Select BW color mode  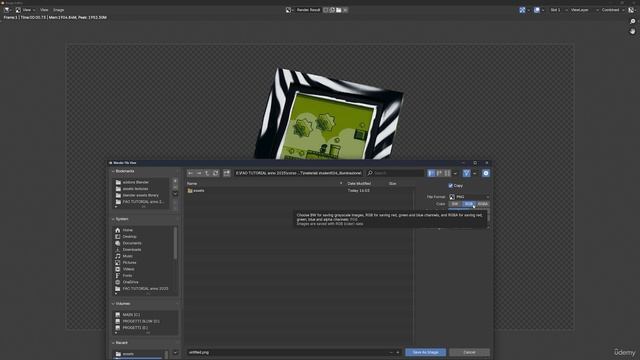(455, 204)
